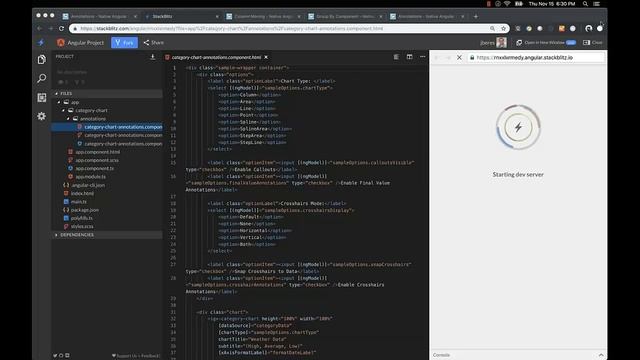Viewport: 640px width, 360px height.
Task: Open the Search sidebar icon
Action: pos(42,78)
